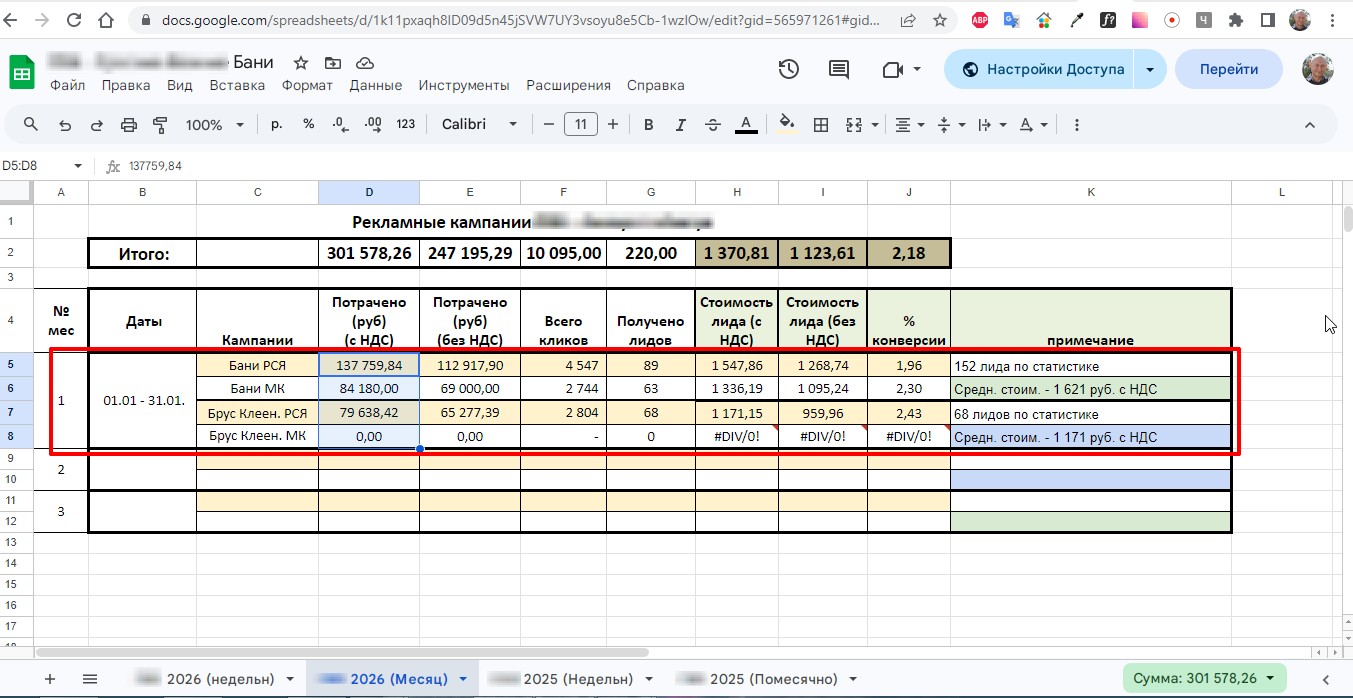Image resolution: width=1353 pixels, height=698 pixels.
Task: Open the Данные menu
Action: (x=375, y=86)
